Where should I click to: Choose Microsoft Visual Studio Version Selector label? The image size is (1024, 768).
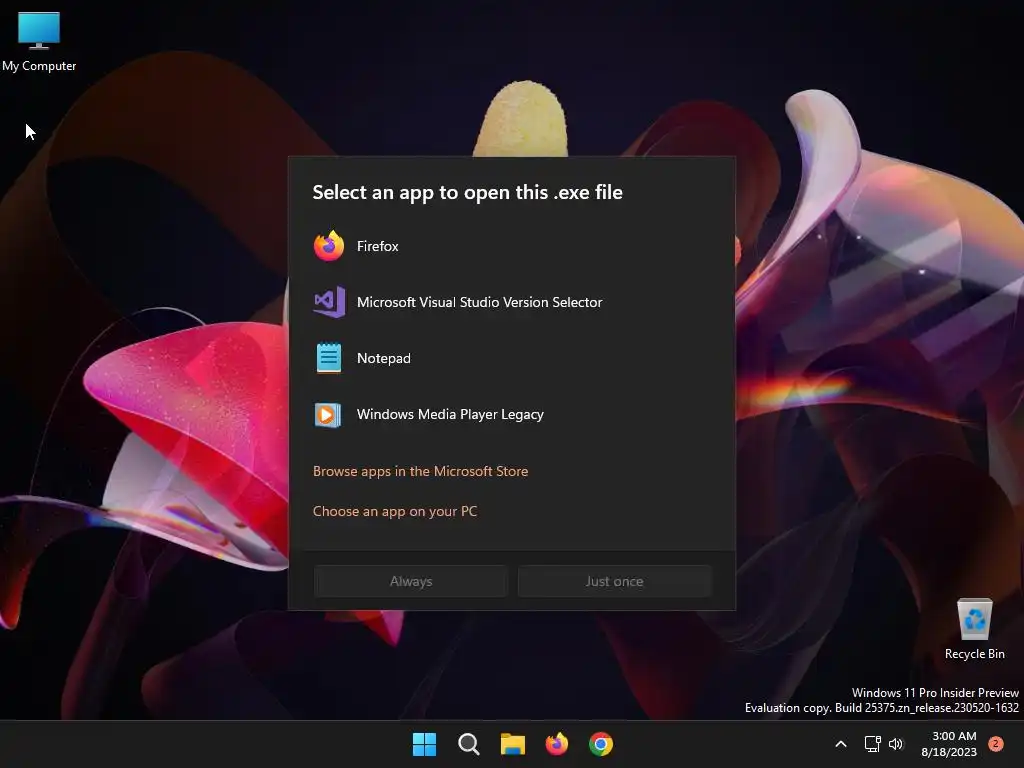pyautogui.click(x=479, y=302)
